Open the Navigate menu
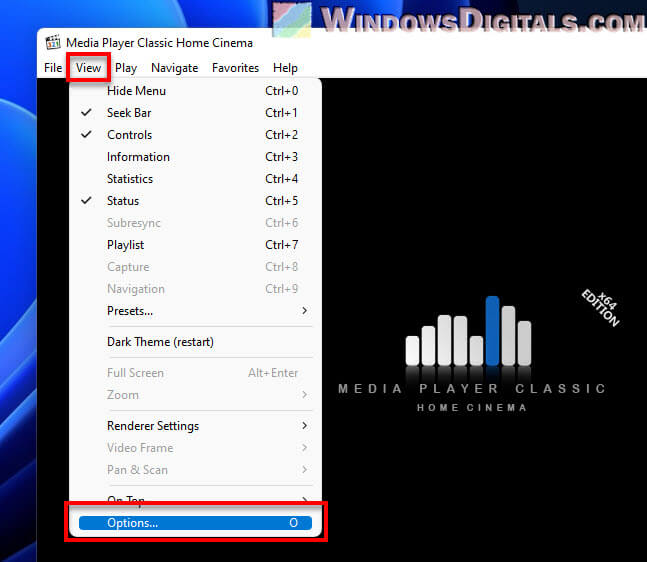 [175, 68]
